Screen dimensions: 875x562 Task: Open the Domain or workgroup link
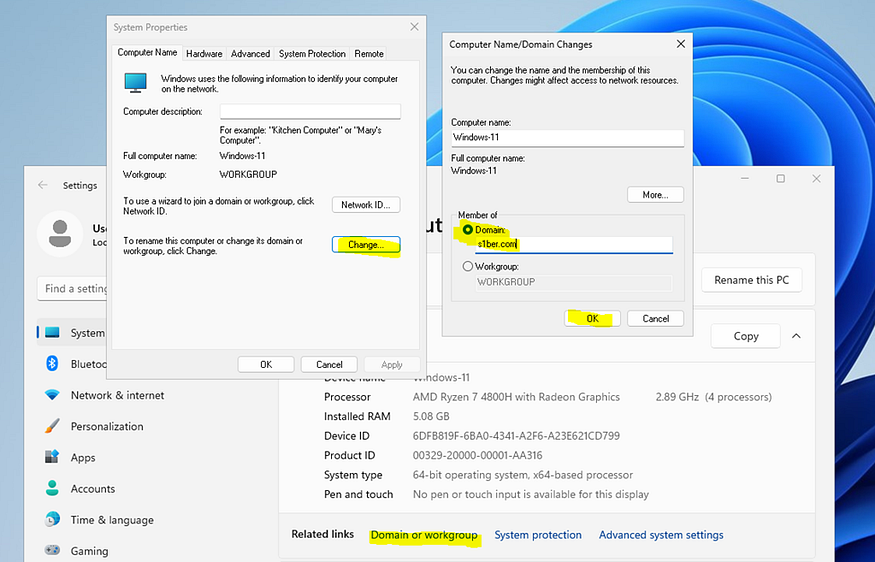coord(424,535)
